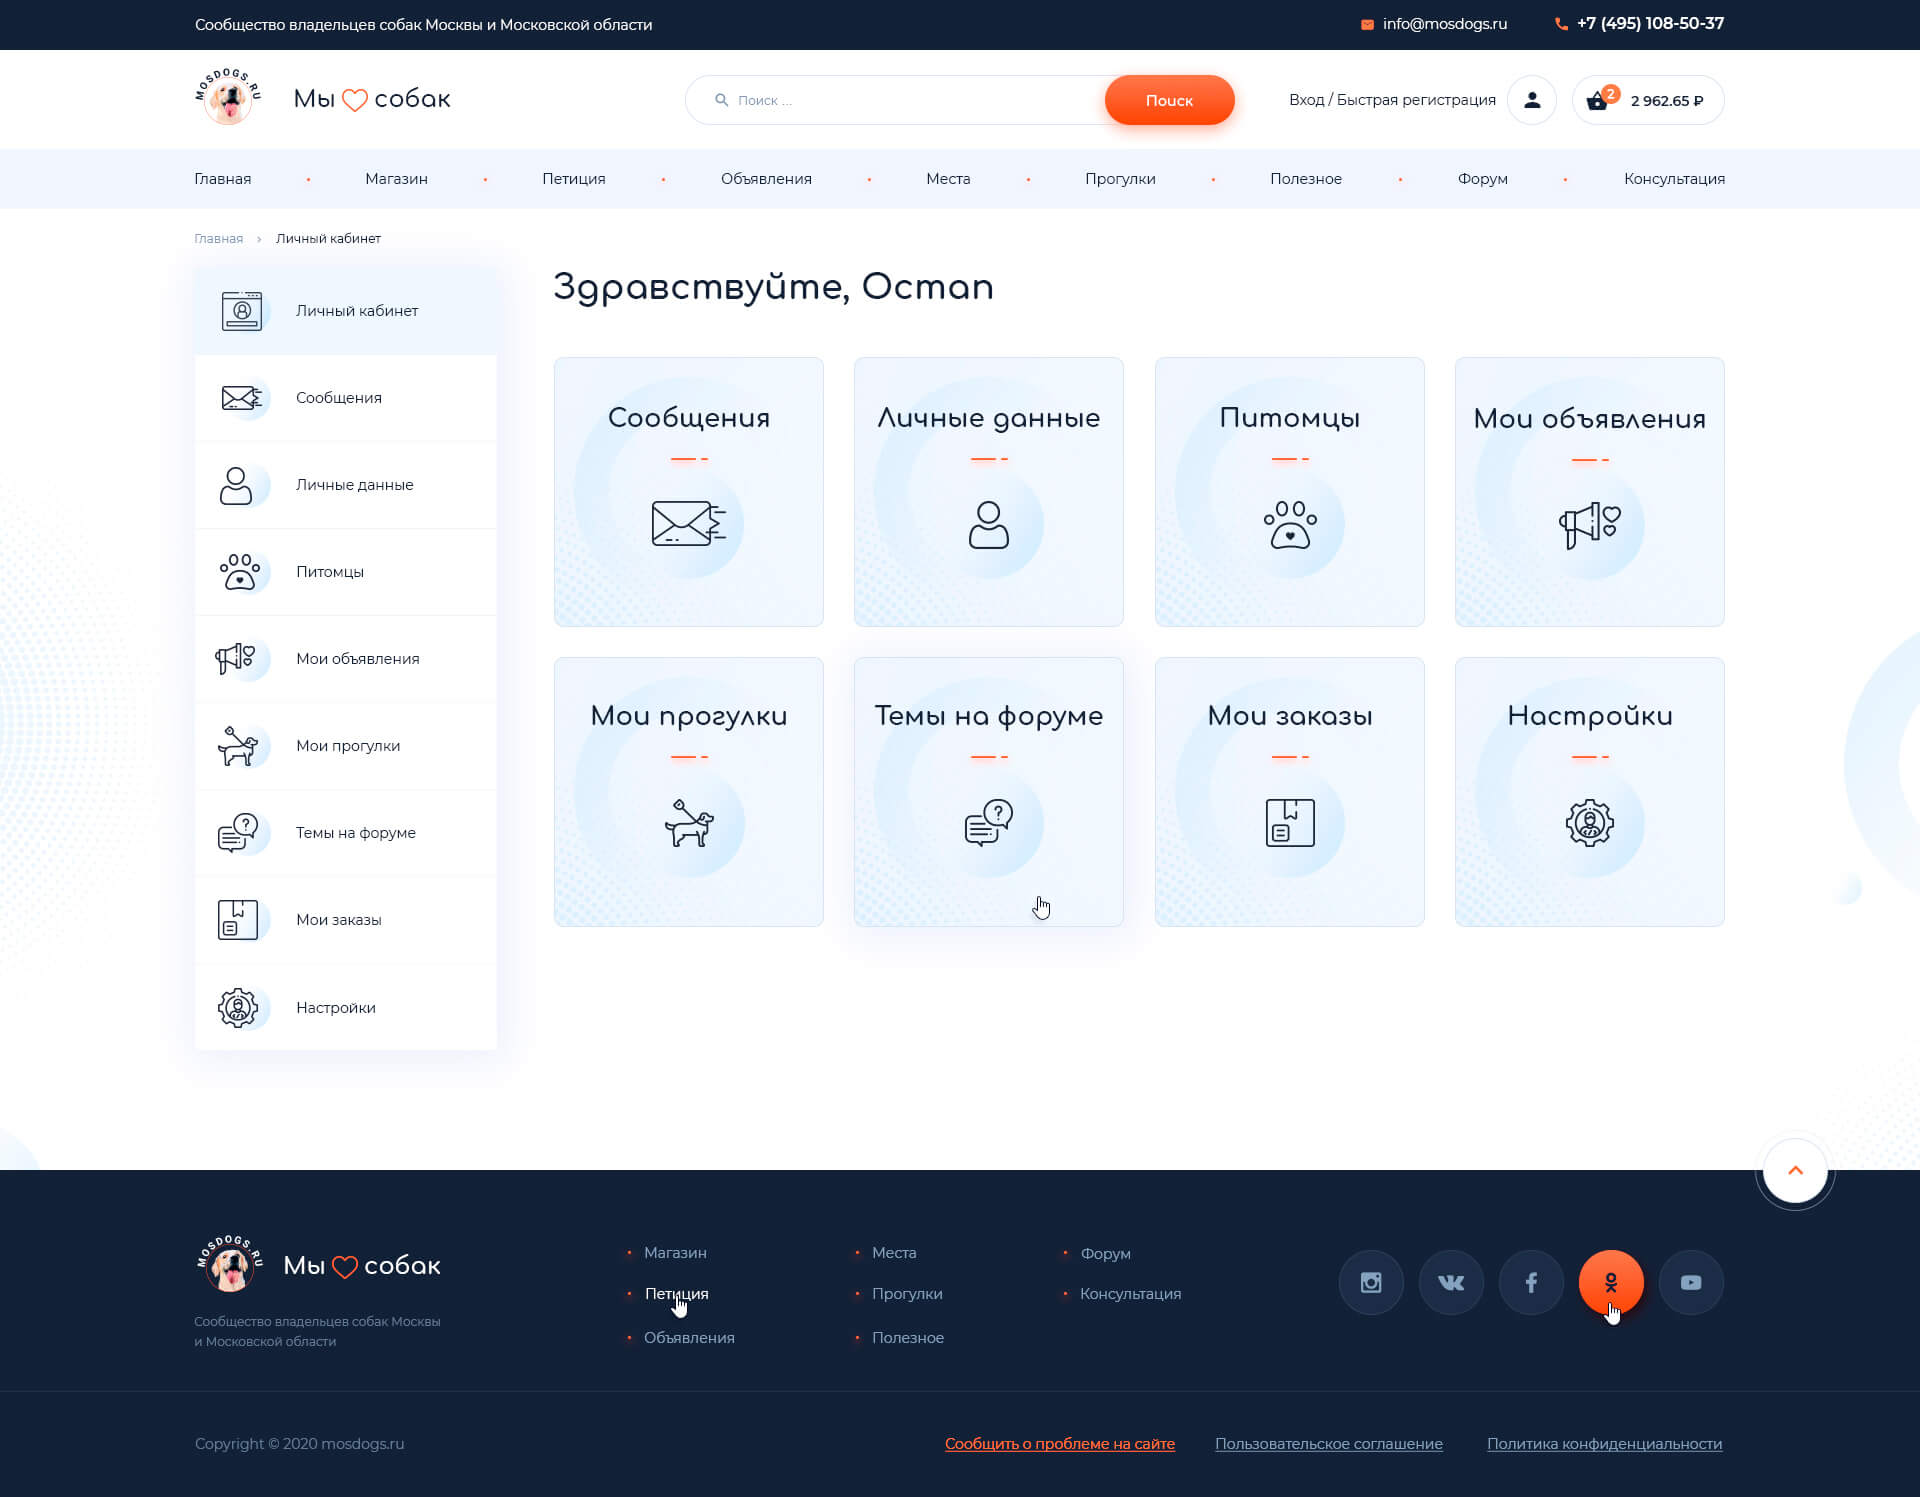Open Форум tab in navigation menu
This screenshot has width=1920, height=1497.
tap(1481, 179)
